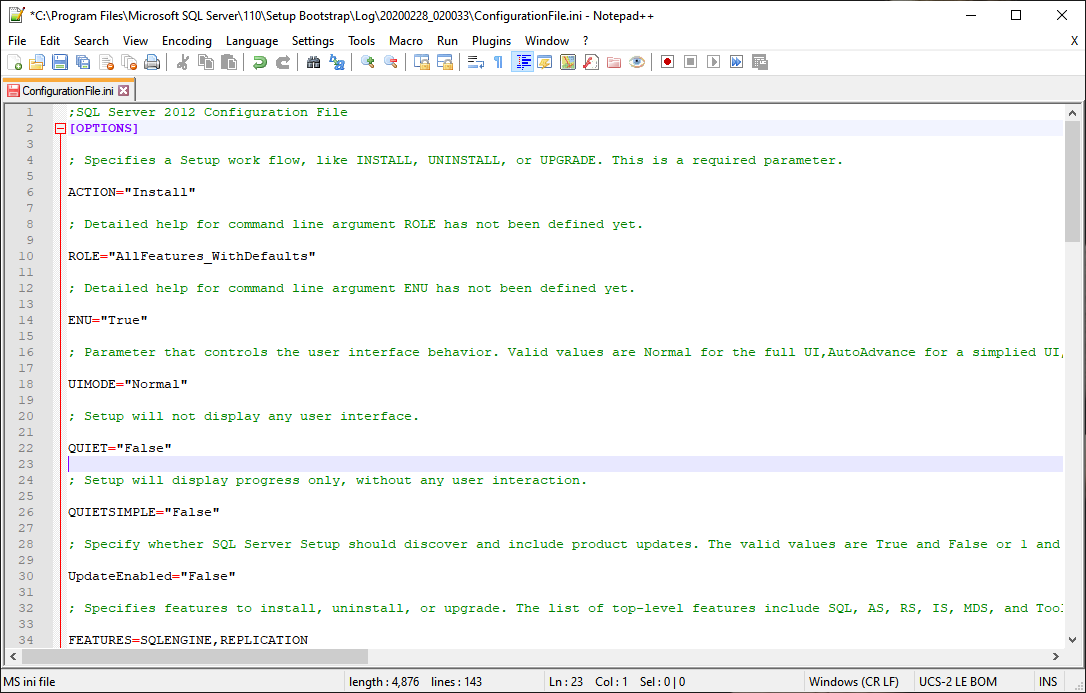Open the Edit menu
The width and height of the screenshot is (1086, 693).
click(x=50, y=41)
